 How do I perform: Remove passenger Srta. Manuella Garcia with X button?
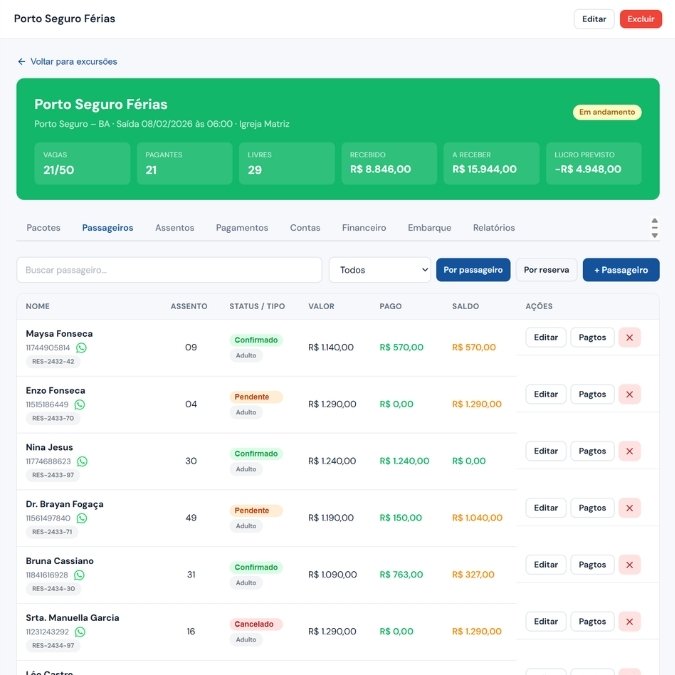629,622
